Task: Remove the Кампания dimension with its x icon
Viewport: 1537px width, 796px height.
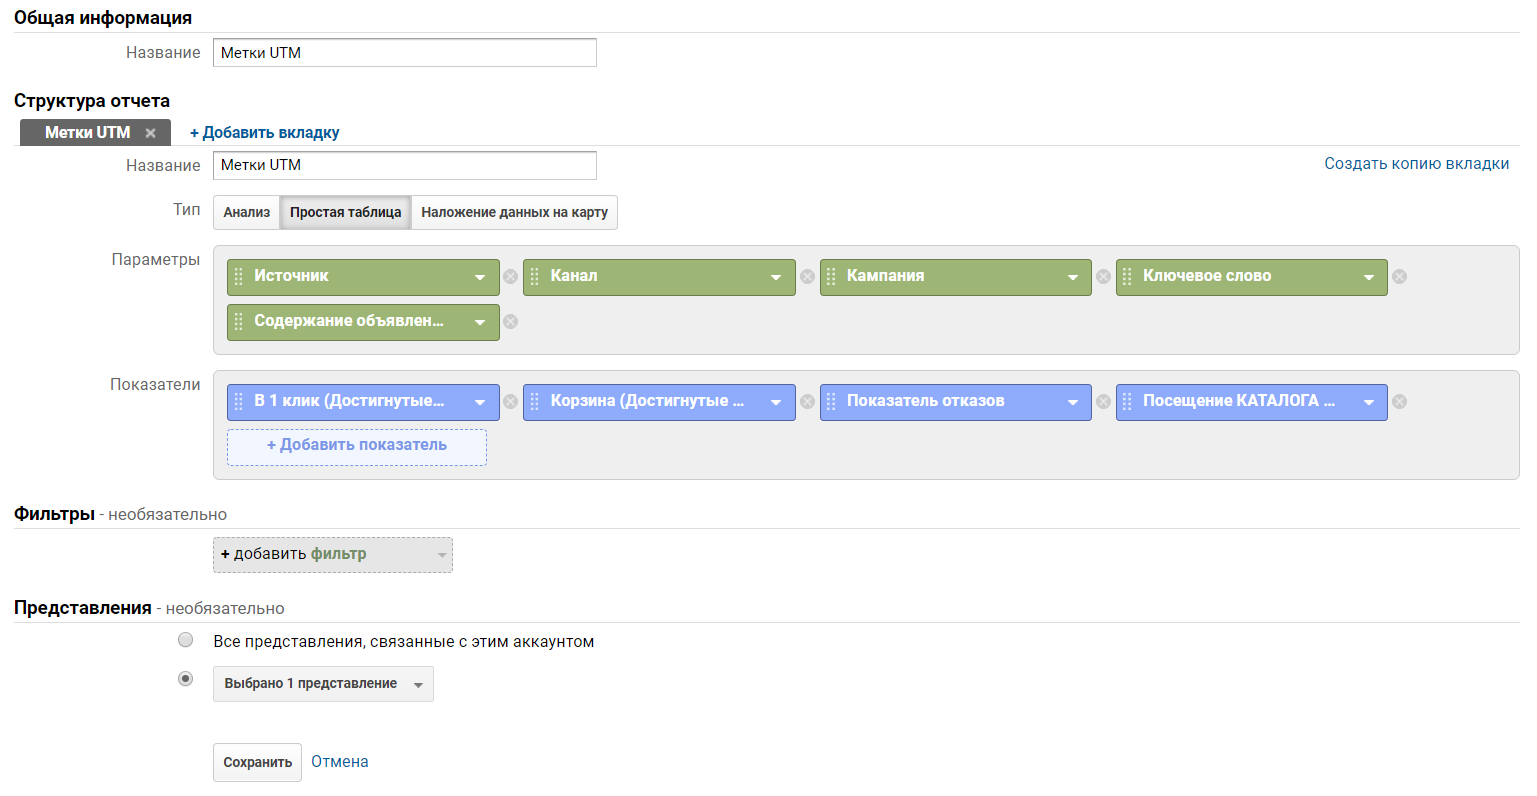Action: [x=1103, y=277]
